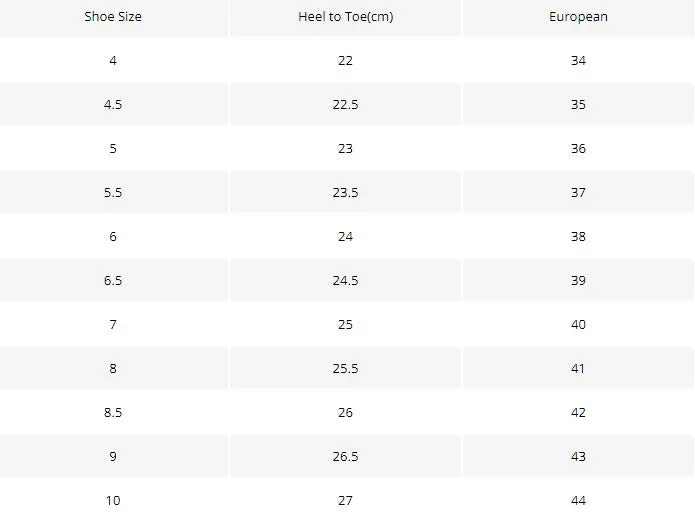
Task: Click shoe size 7 cell
Action: click(x=113, y=324)
